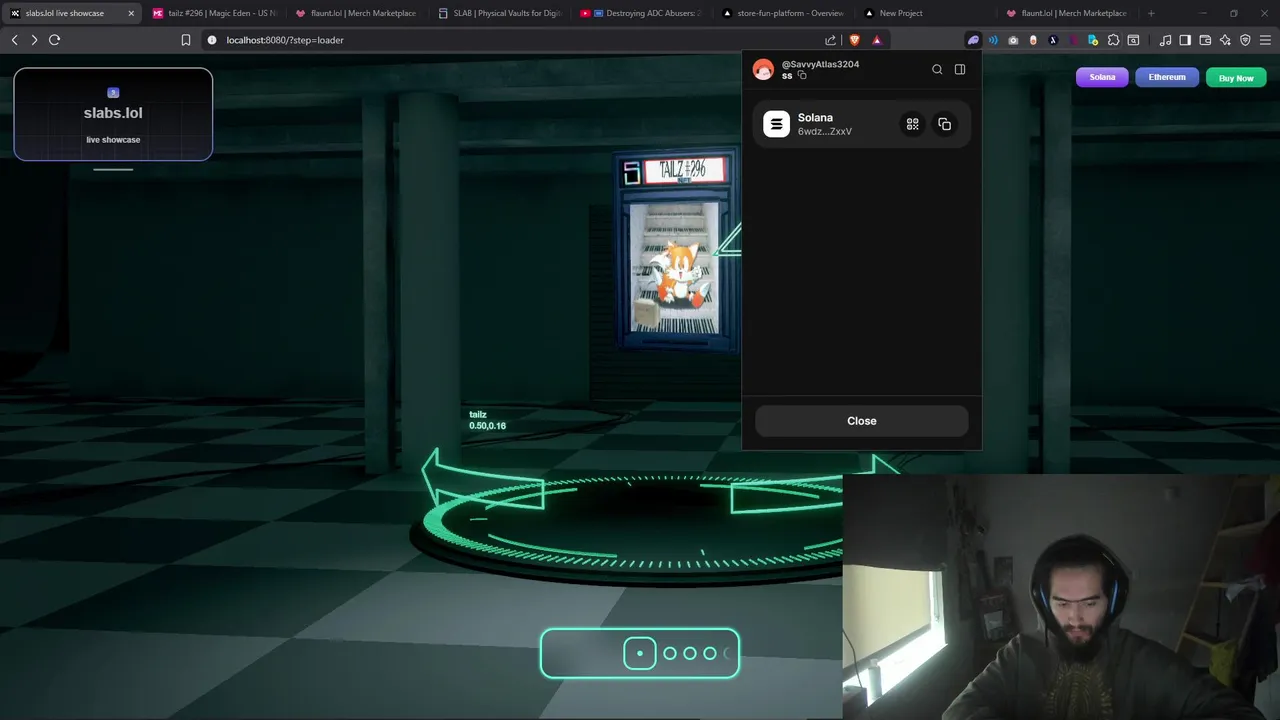
Task: Bookmark this page with the bookmark icon
Action: 185,40
